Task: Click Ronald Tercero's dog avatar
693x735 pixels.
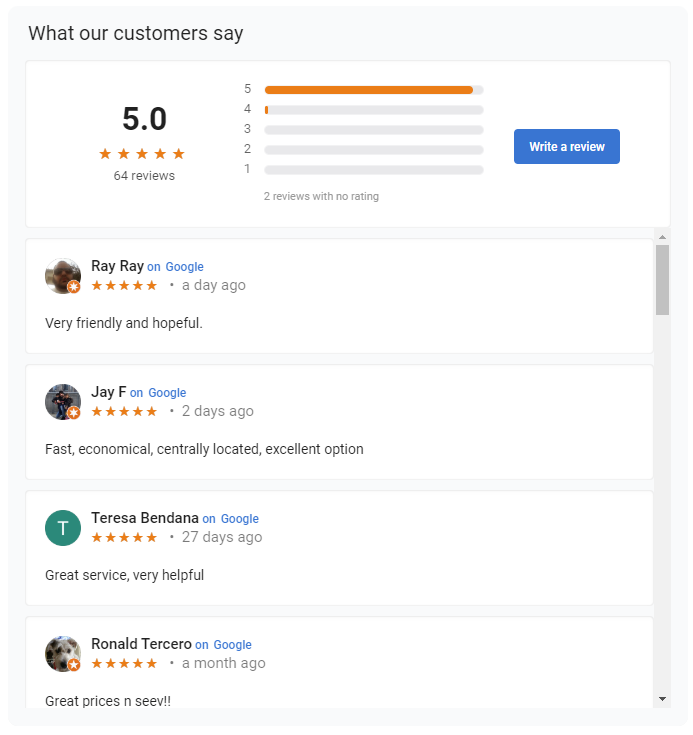Action: 63,654
